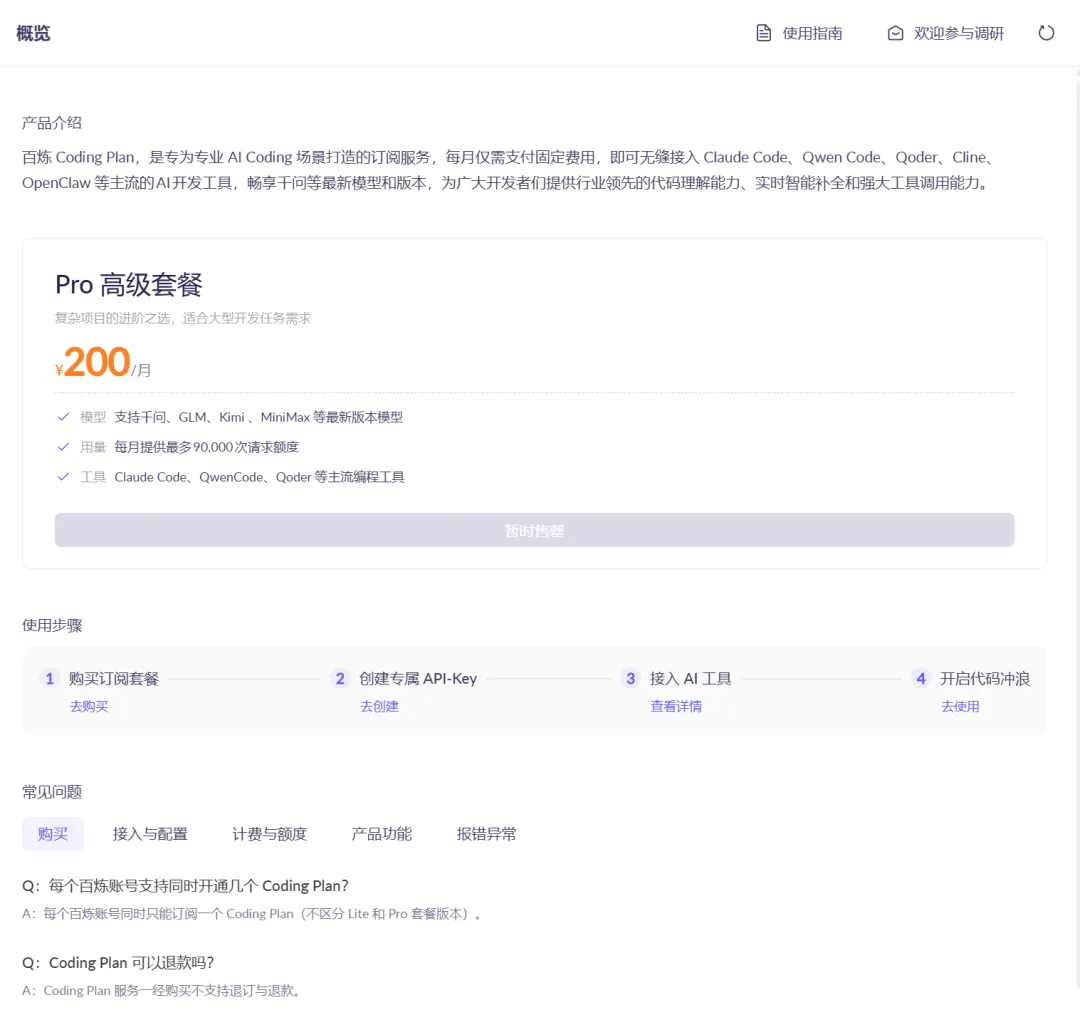Click the step 4 number badge

(x=921, y=678)
